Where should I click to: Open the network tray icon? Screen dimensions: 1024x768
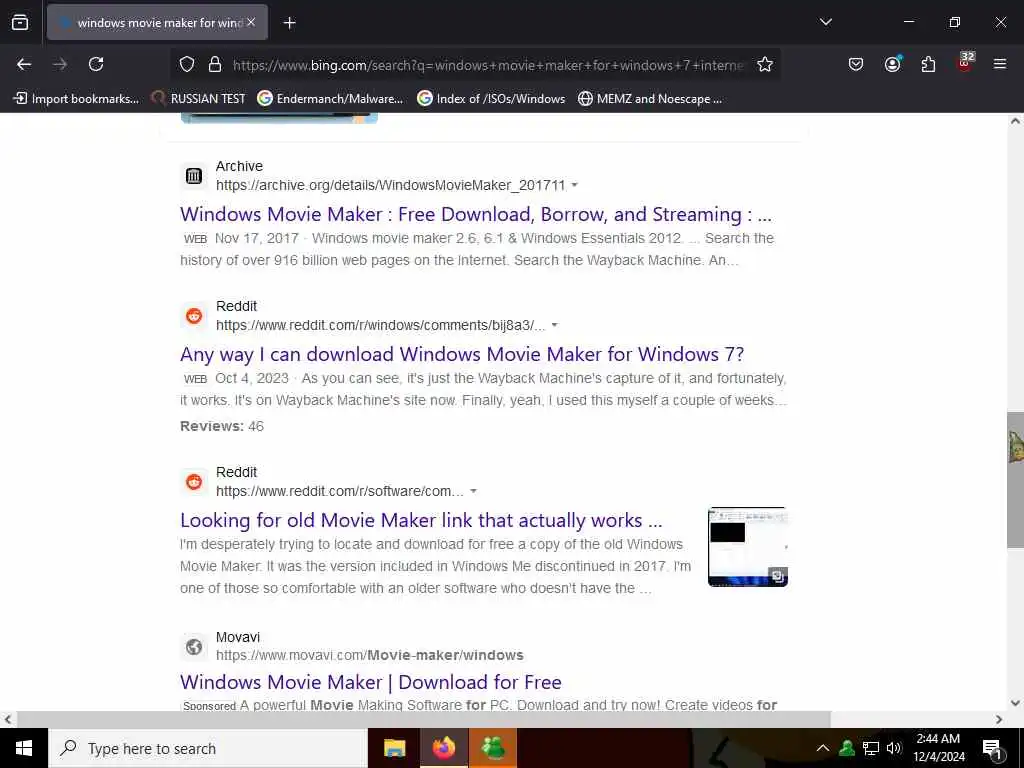click(x=871, y=748)
